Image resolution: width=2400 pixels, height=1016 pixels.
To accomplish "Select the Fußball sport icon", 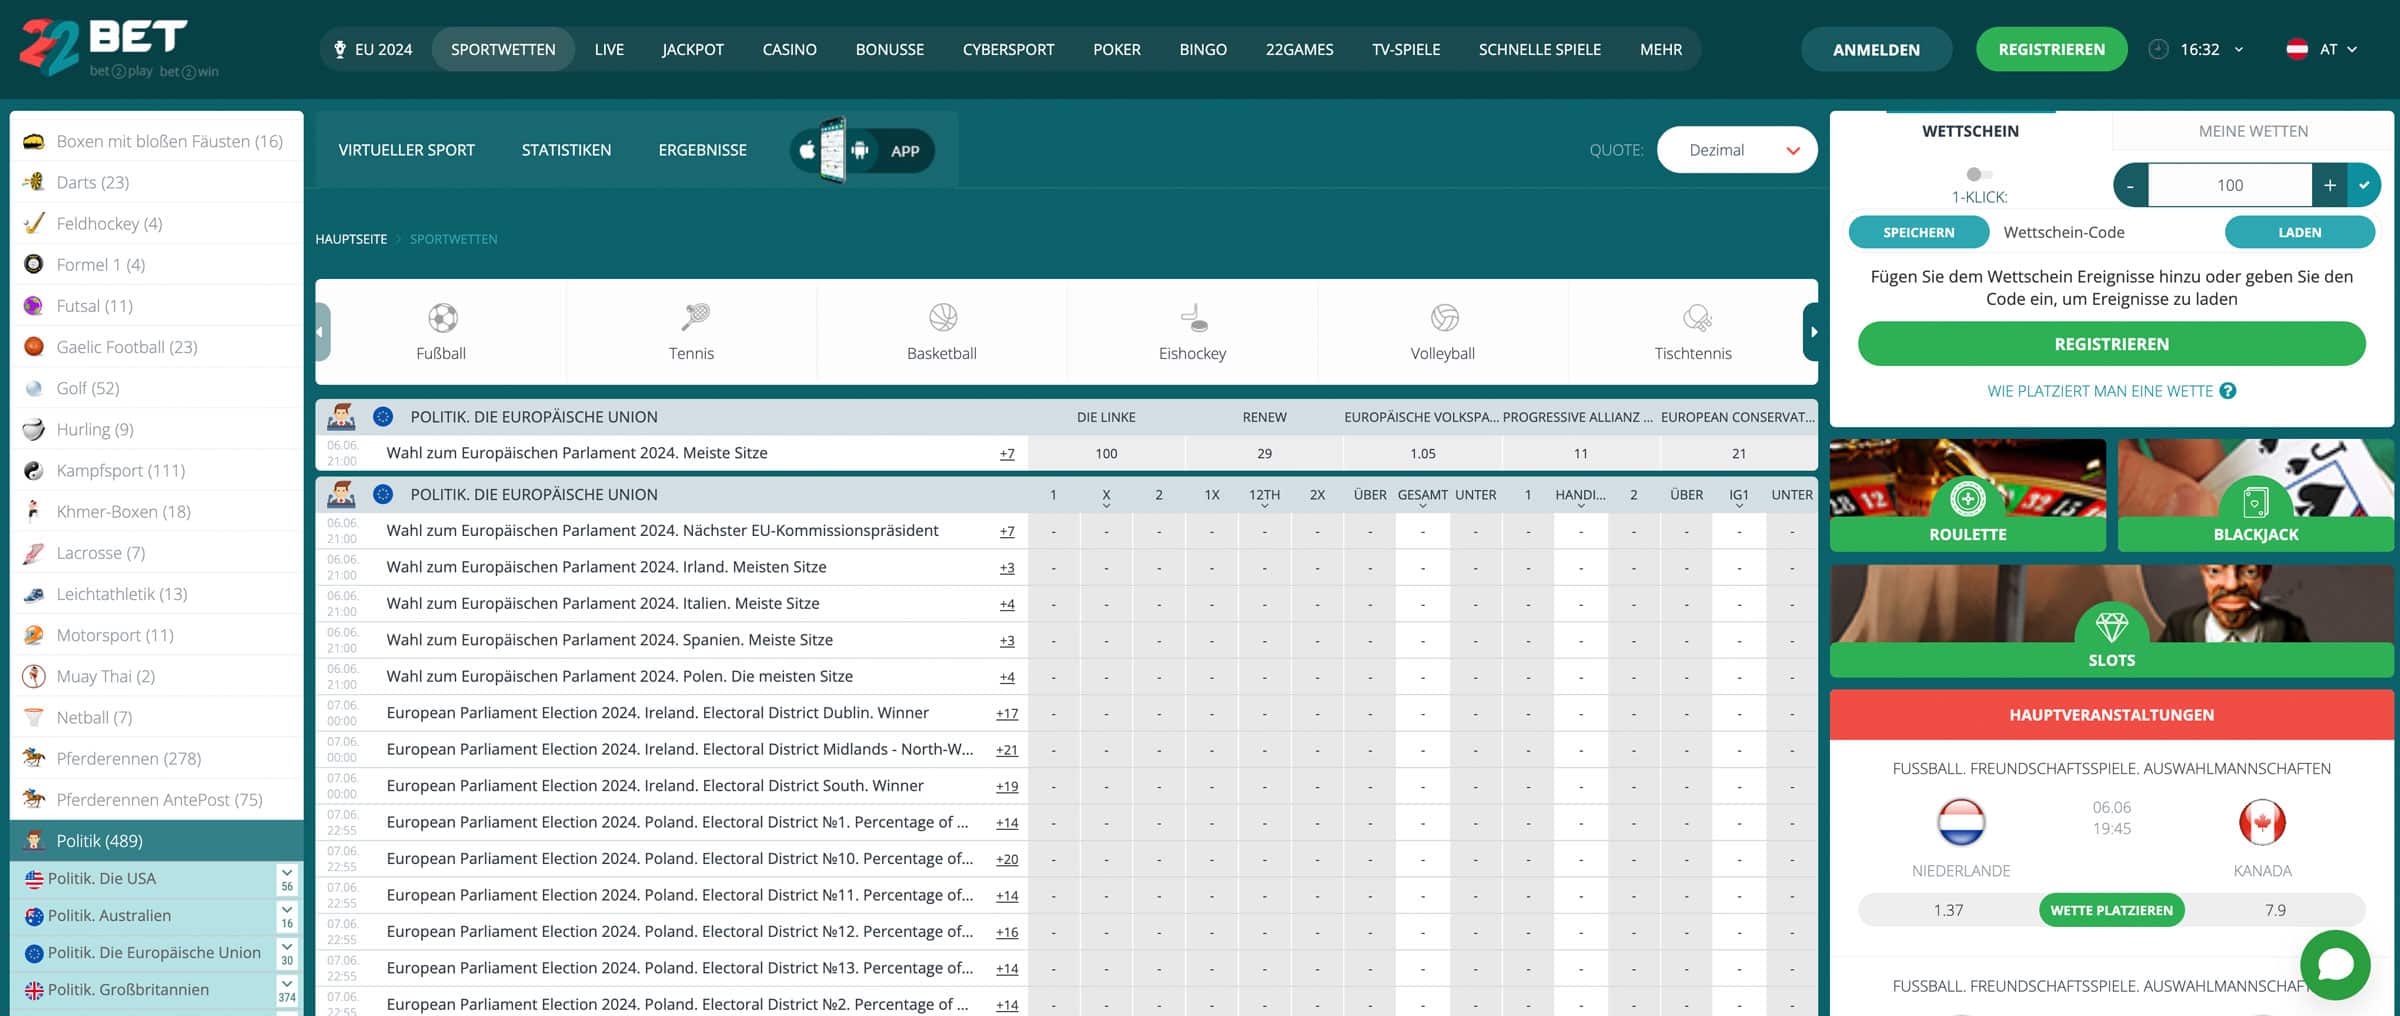I will 442,332.
